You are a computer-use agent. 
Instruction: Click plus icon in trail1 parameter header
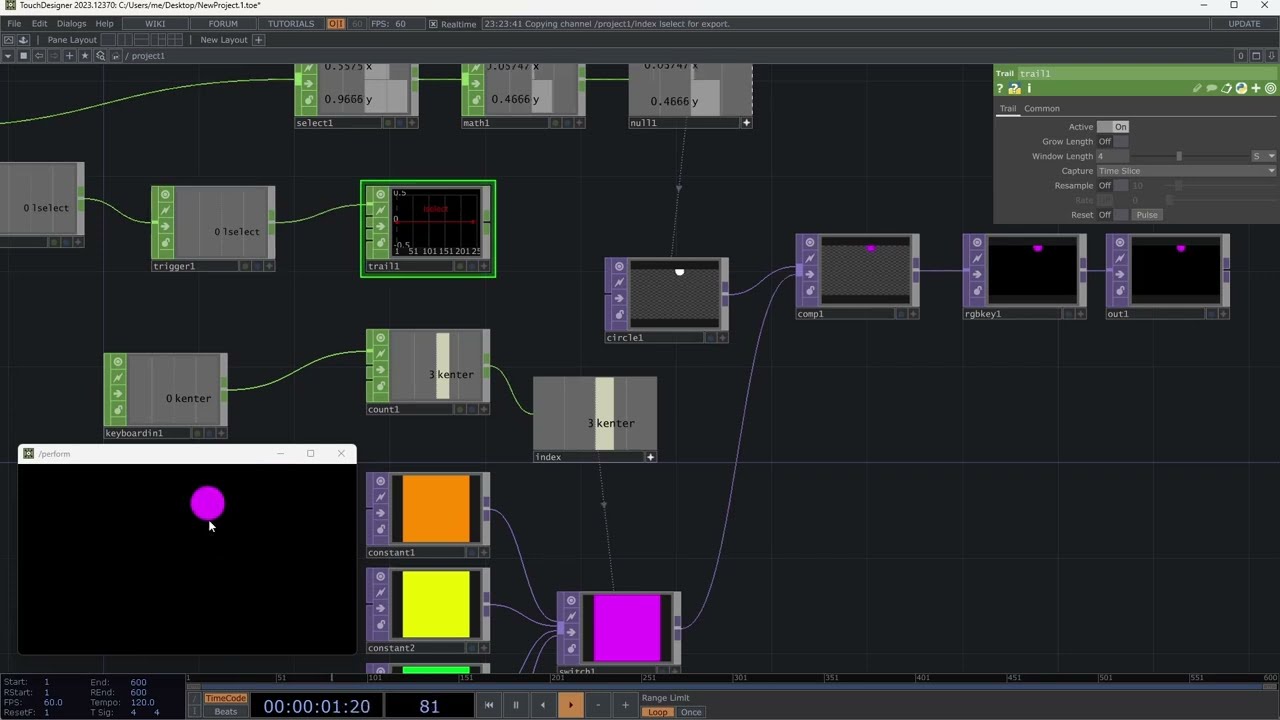click(1256, 88)
